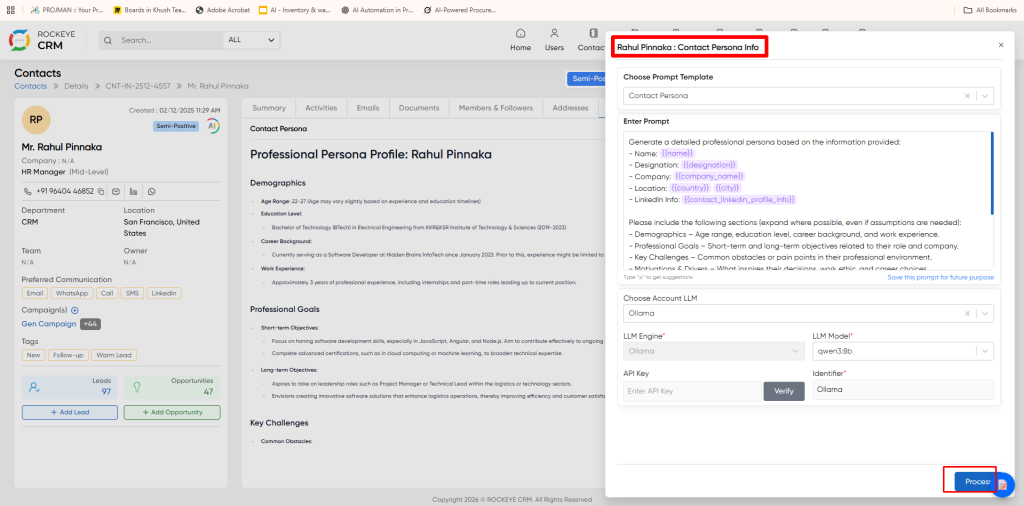The height and width of the screenshot is (506, 1024).
Task: Open the AI-Powered Procure... bookmark
Action: tap(460, 10)
